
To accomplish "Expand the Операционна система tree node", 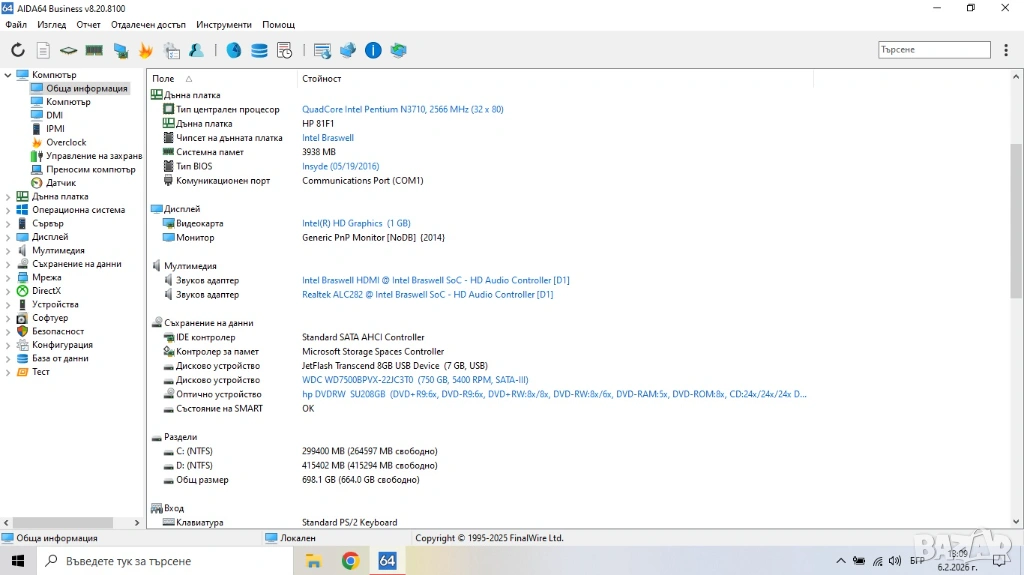I will pos(8,210).
